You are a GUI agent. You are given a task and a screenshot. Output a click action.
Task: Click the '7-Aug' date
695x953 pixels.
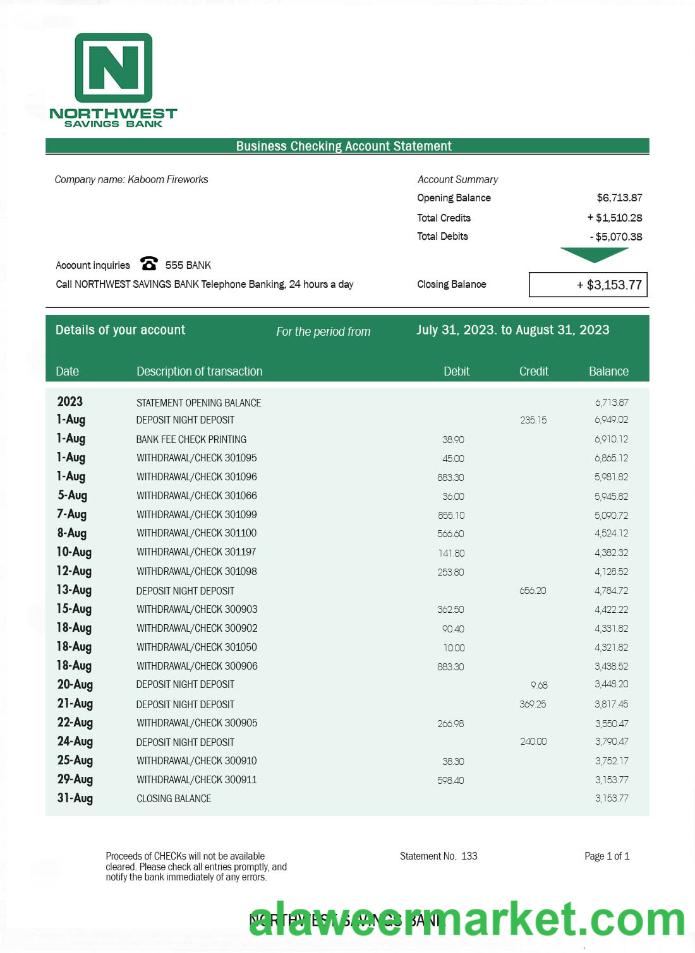click(72, 514)
